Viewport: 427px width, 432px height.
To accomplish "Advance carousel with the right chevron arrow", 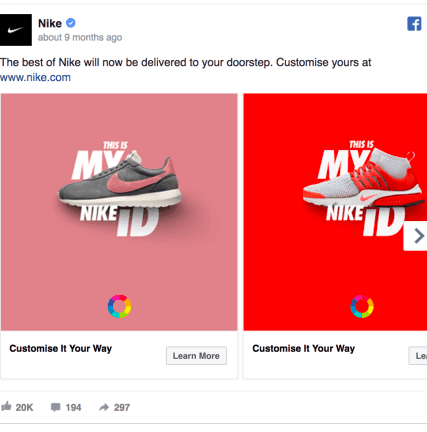I will [x=416, y=236].
